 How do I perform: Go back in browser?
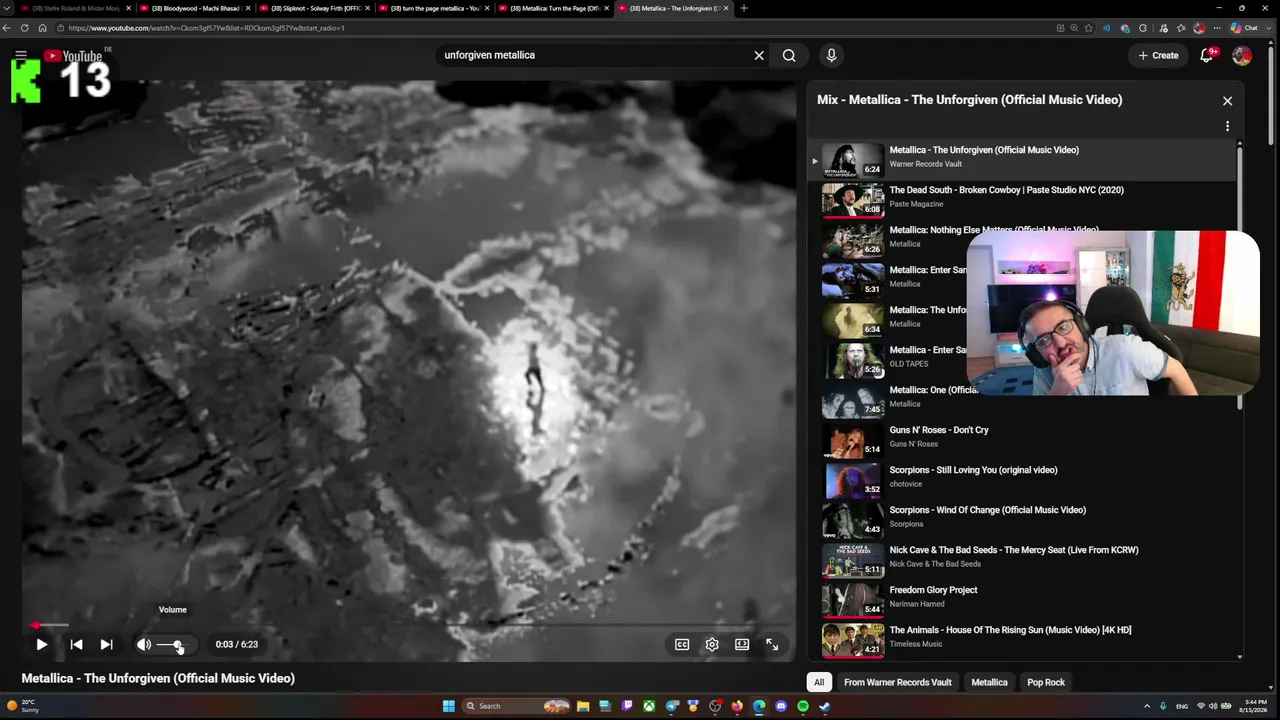tap(8, 28)
